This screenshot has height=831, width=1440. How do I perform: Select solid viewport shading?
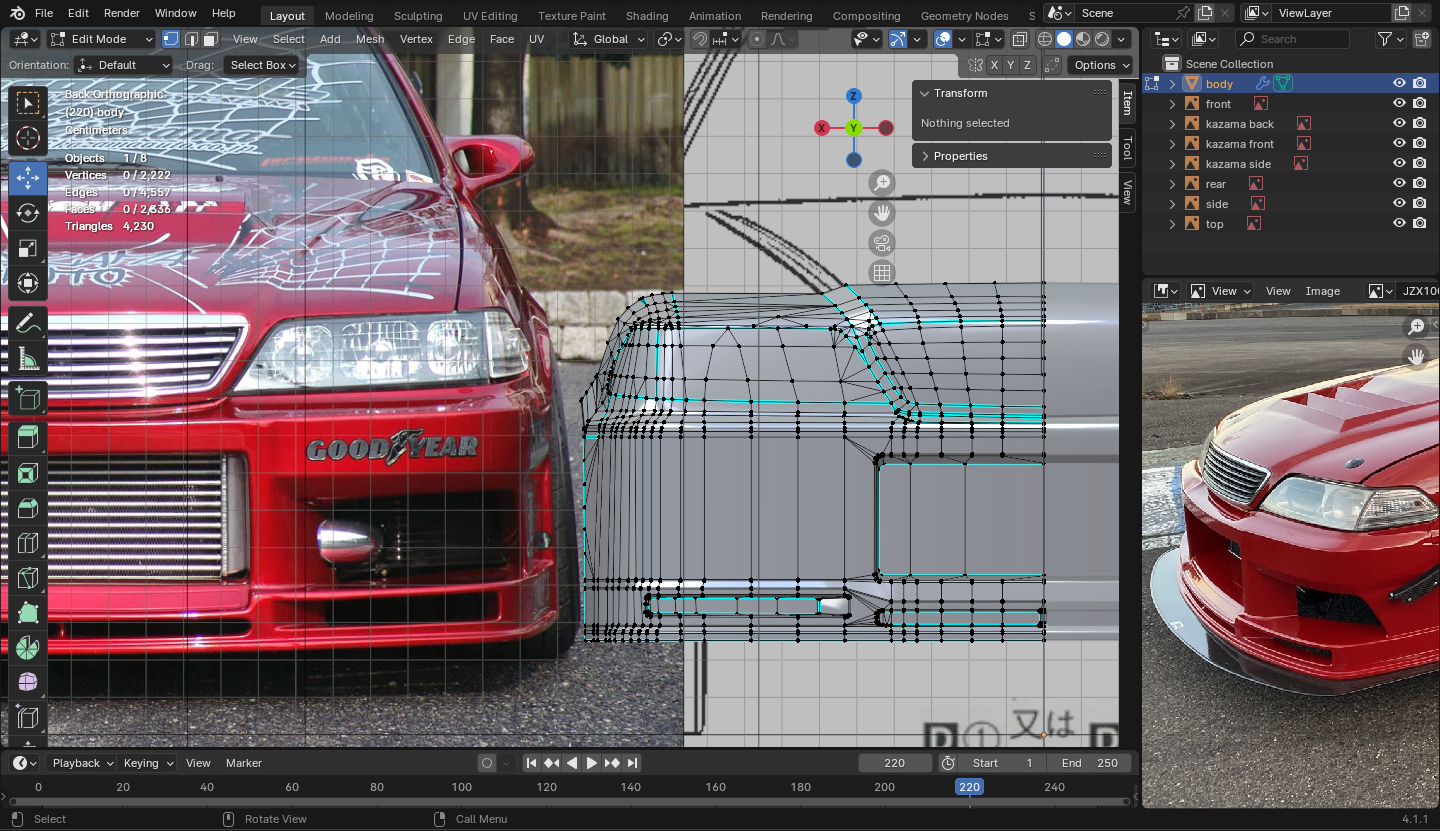(x=1064, y=39)
